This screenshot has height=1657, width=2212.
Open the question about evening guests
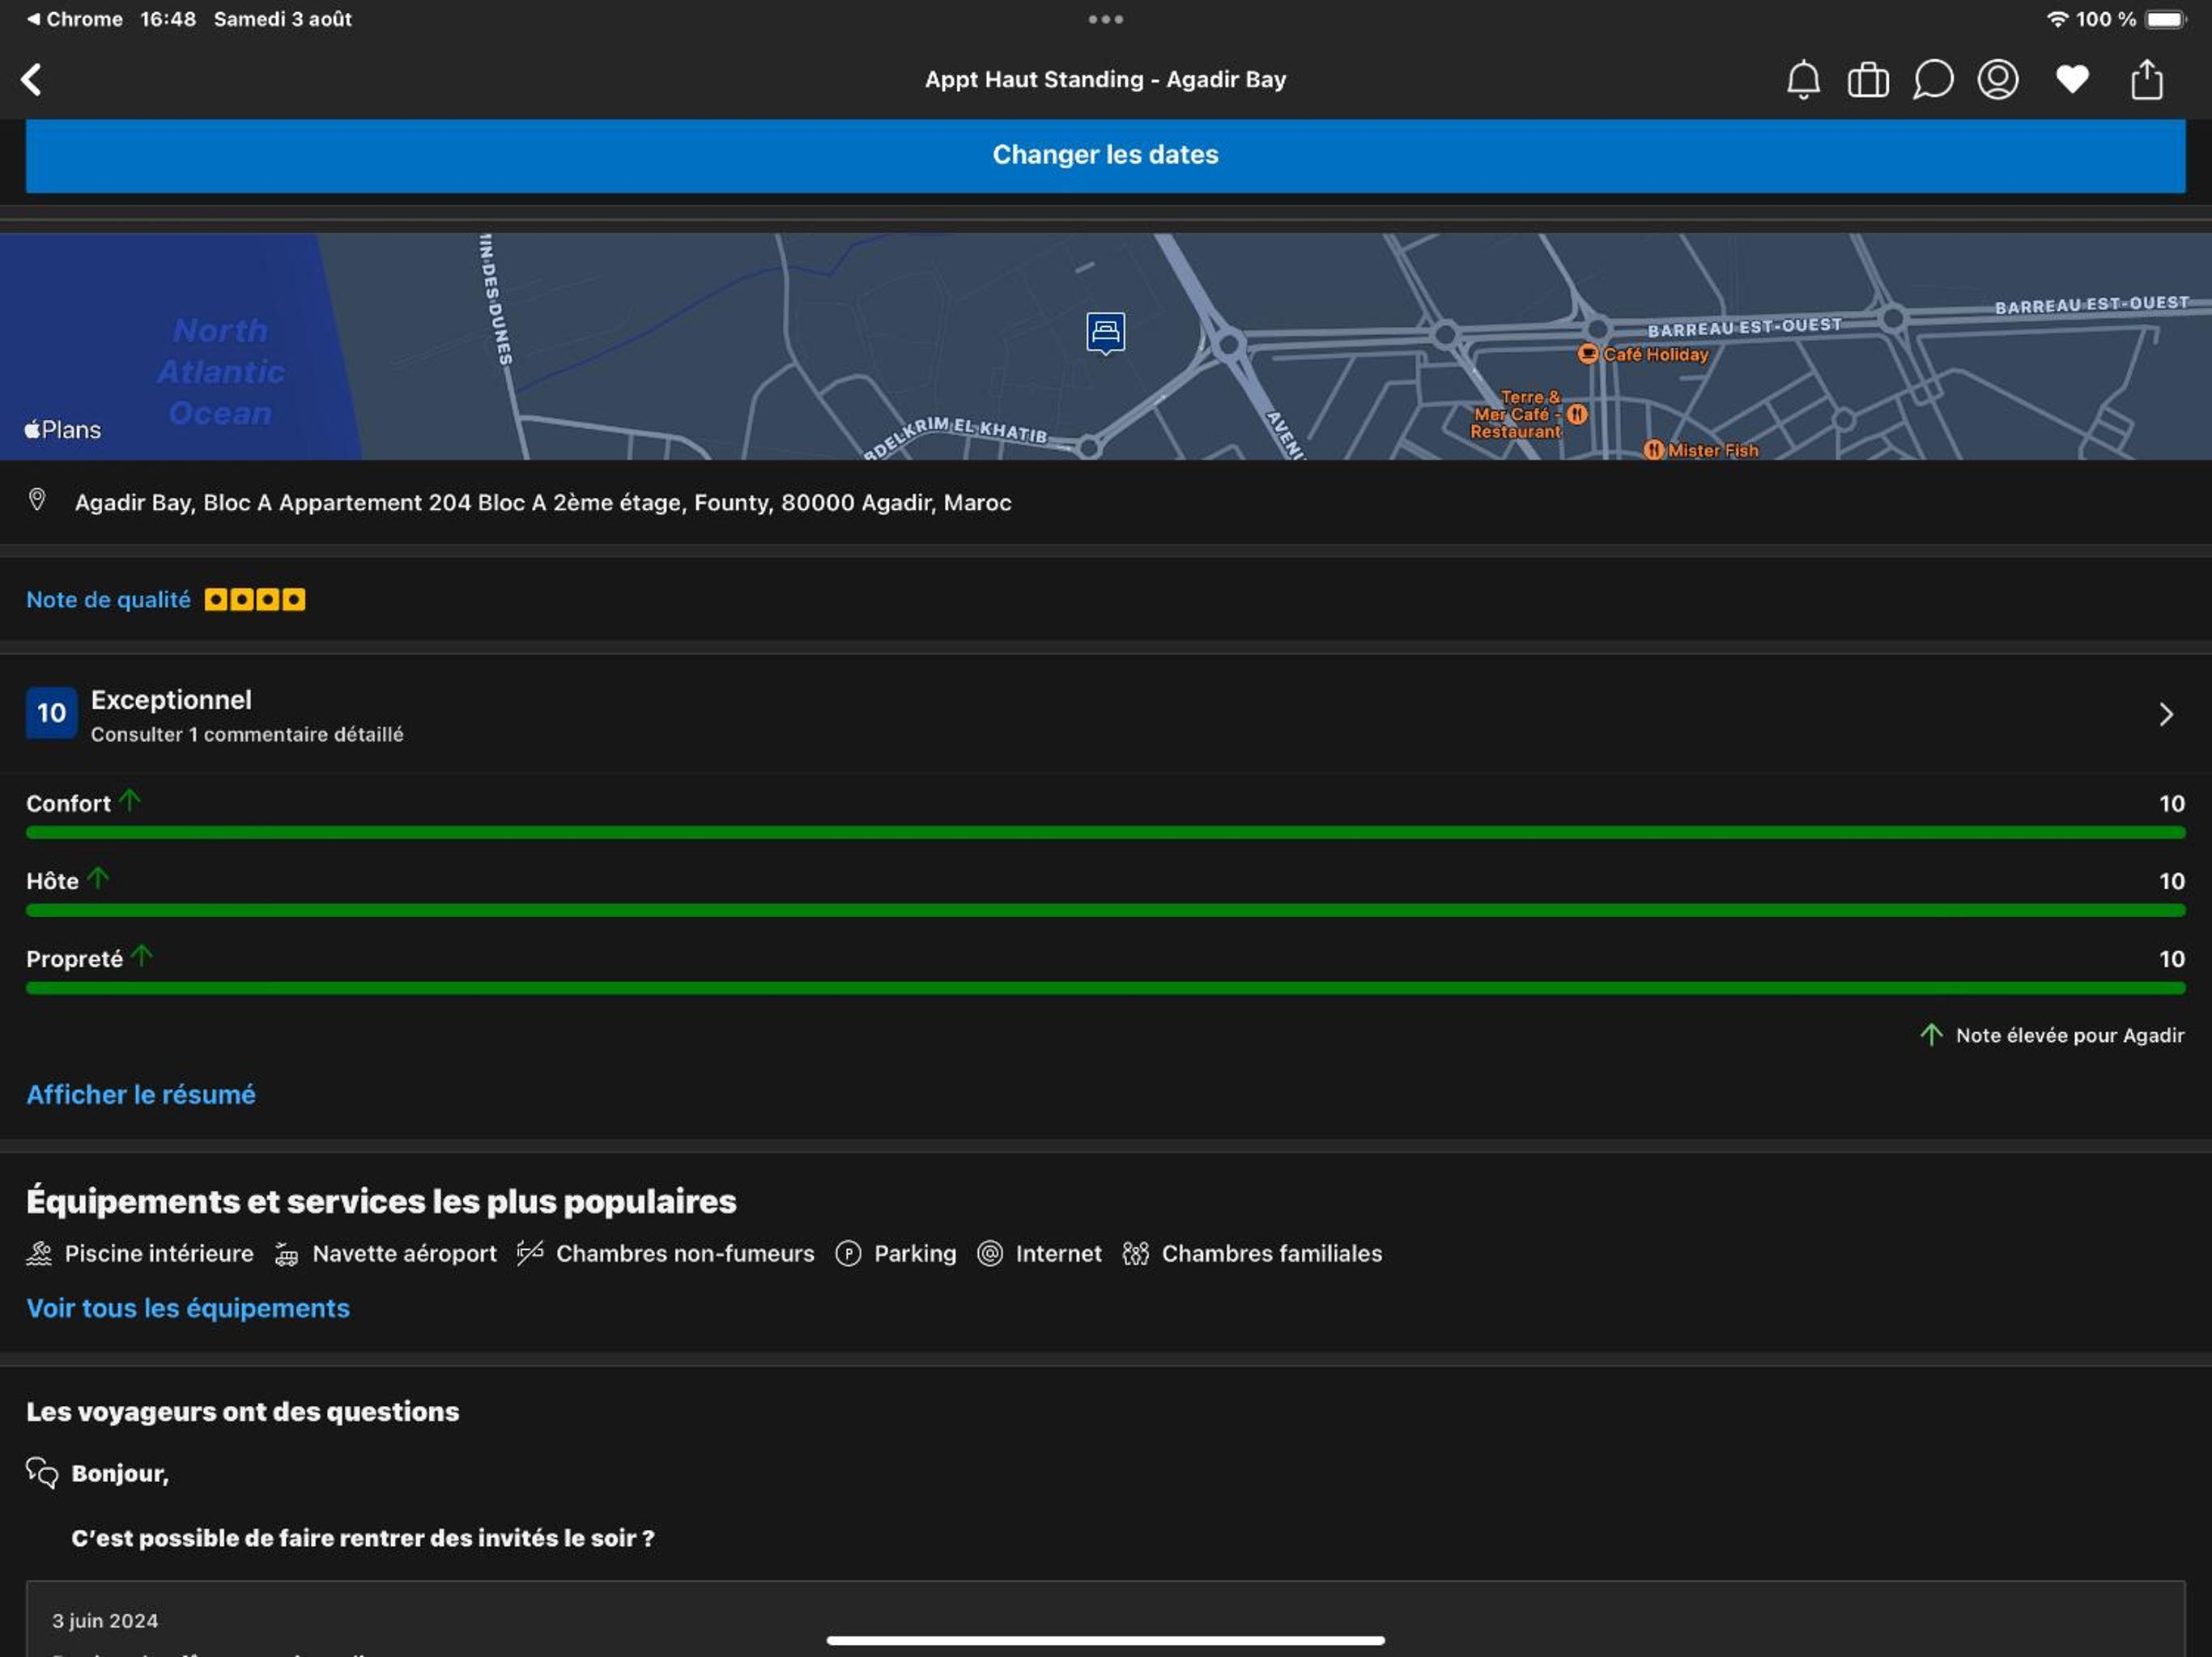[x=363, y=1538]
